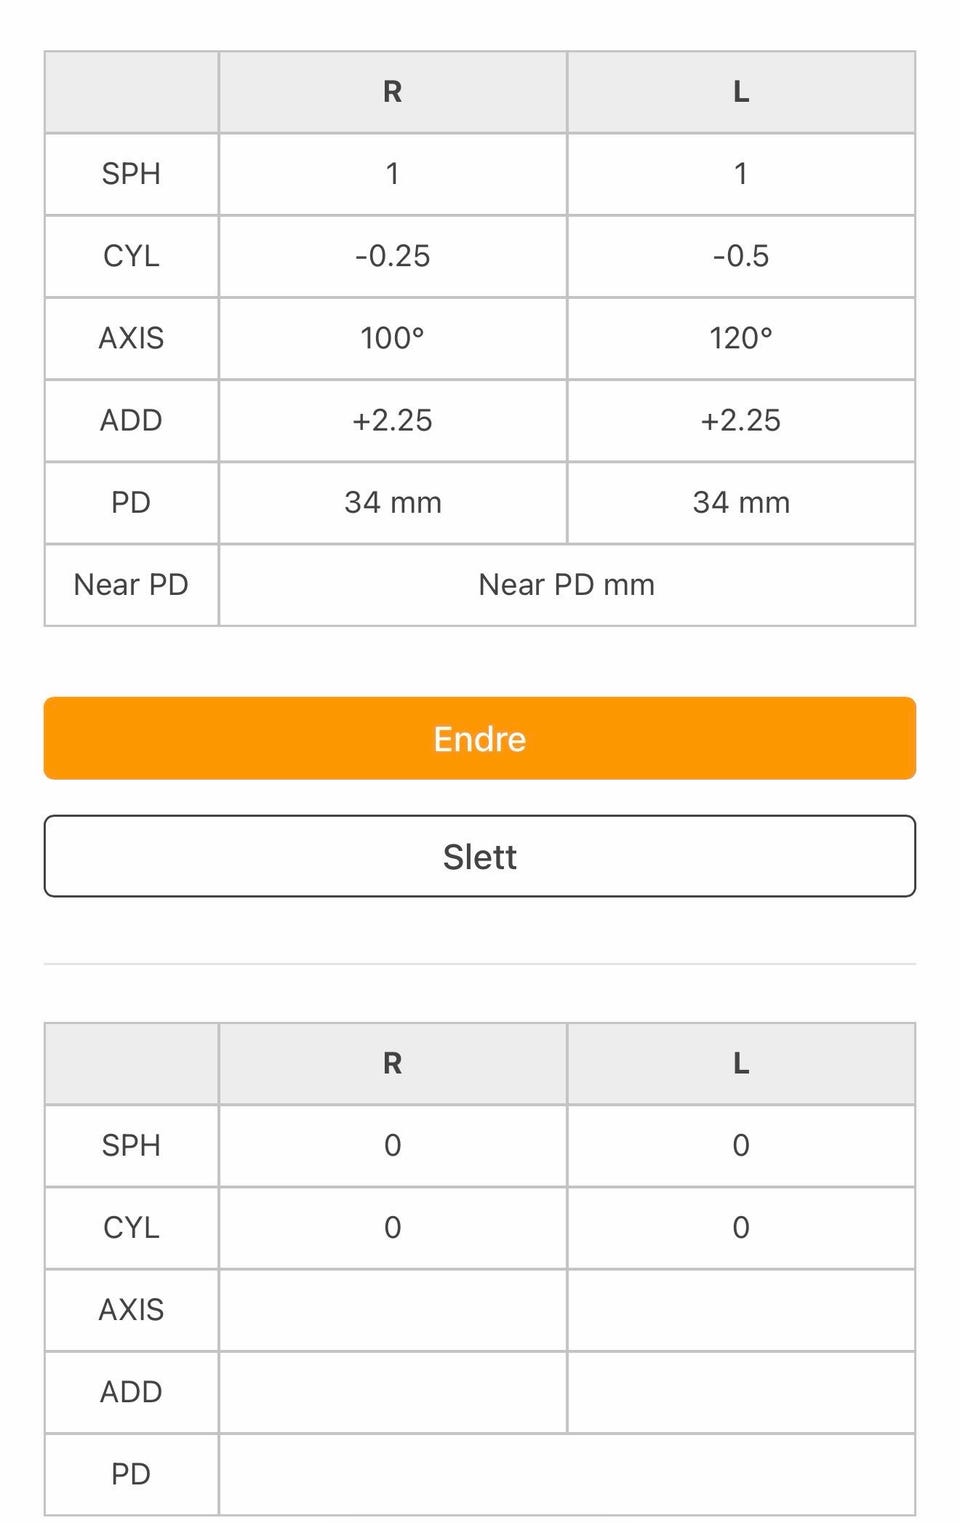The image size is (960, 1523).
Task: Click empty right AXIS cell in second table
Action: tap(392, 1310)
